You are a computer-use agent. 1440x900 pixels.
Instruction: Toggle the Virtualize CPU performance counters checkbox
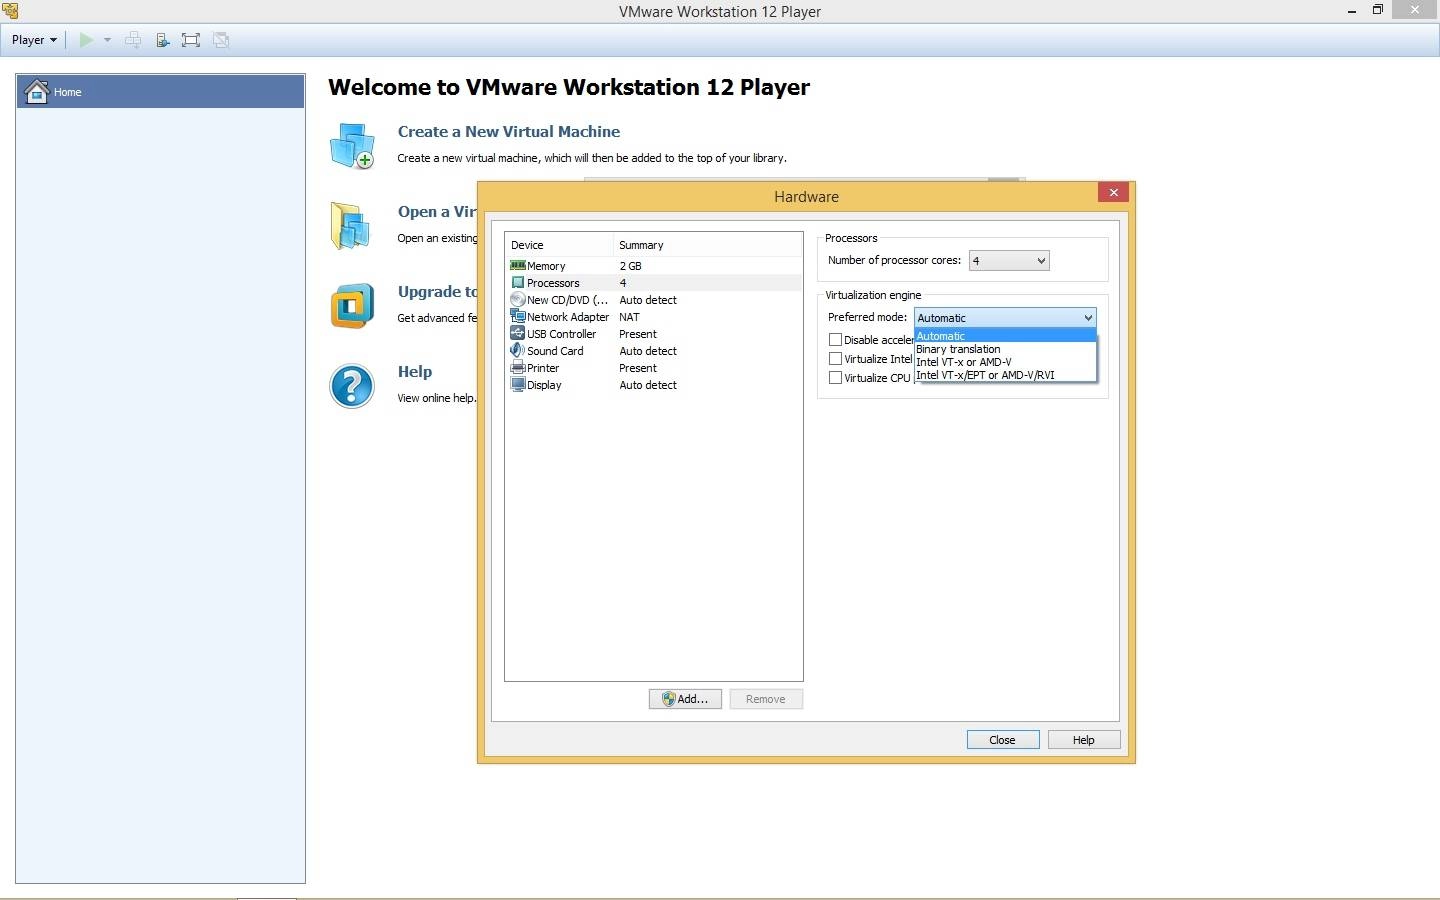835,378
